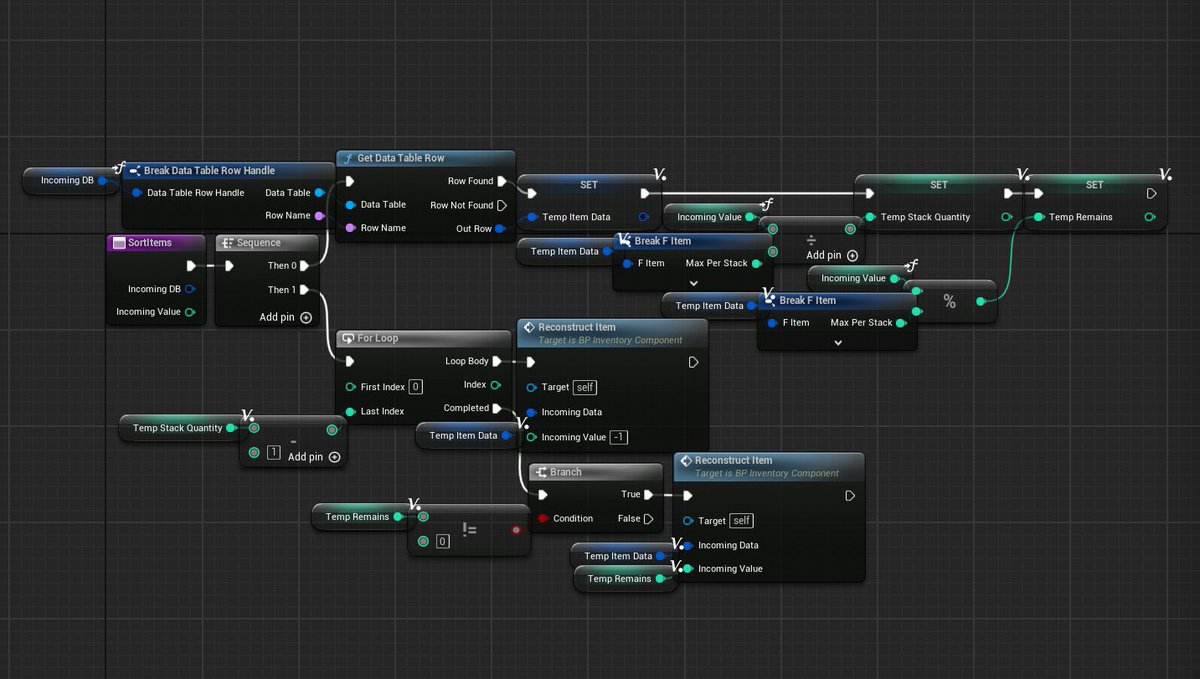
Task: Click the For Loop Completed exec pin
Action: (498, 408)
